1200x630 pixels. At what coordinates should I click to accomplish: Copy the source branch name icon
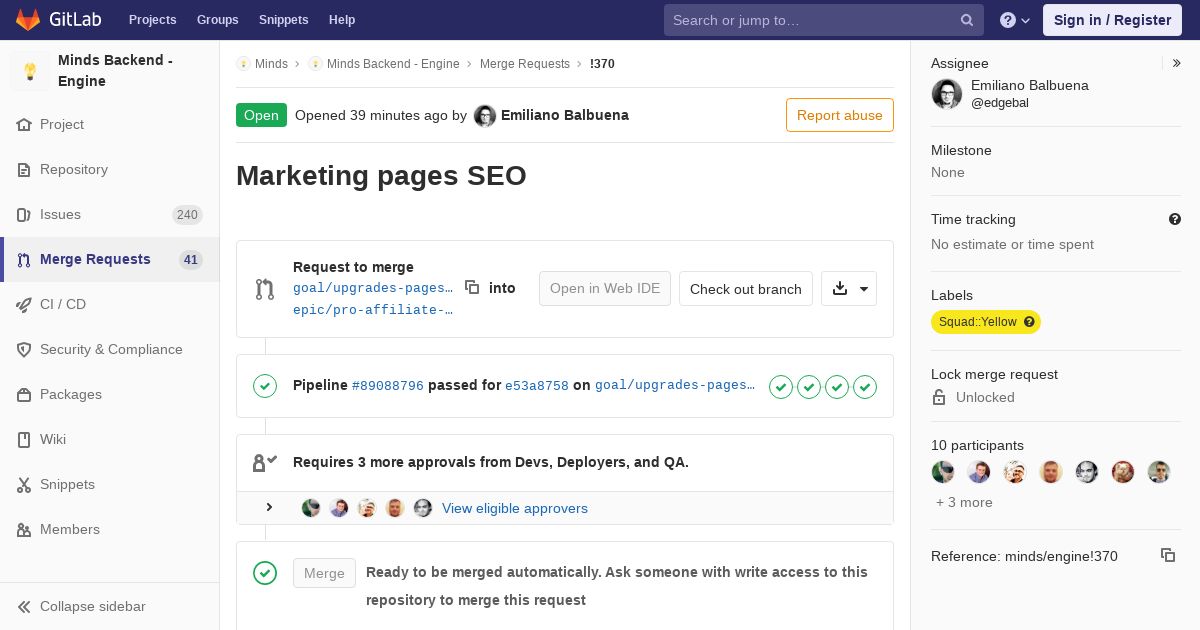point(472,287)
